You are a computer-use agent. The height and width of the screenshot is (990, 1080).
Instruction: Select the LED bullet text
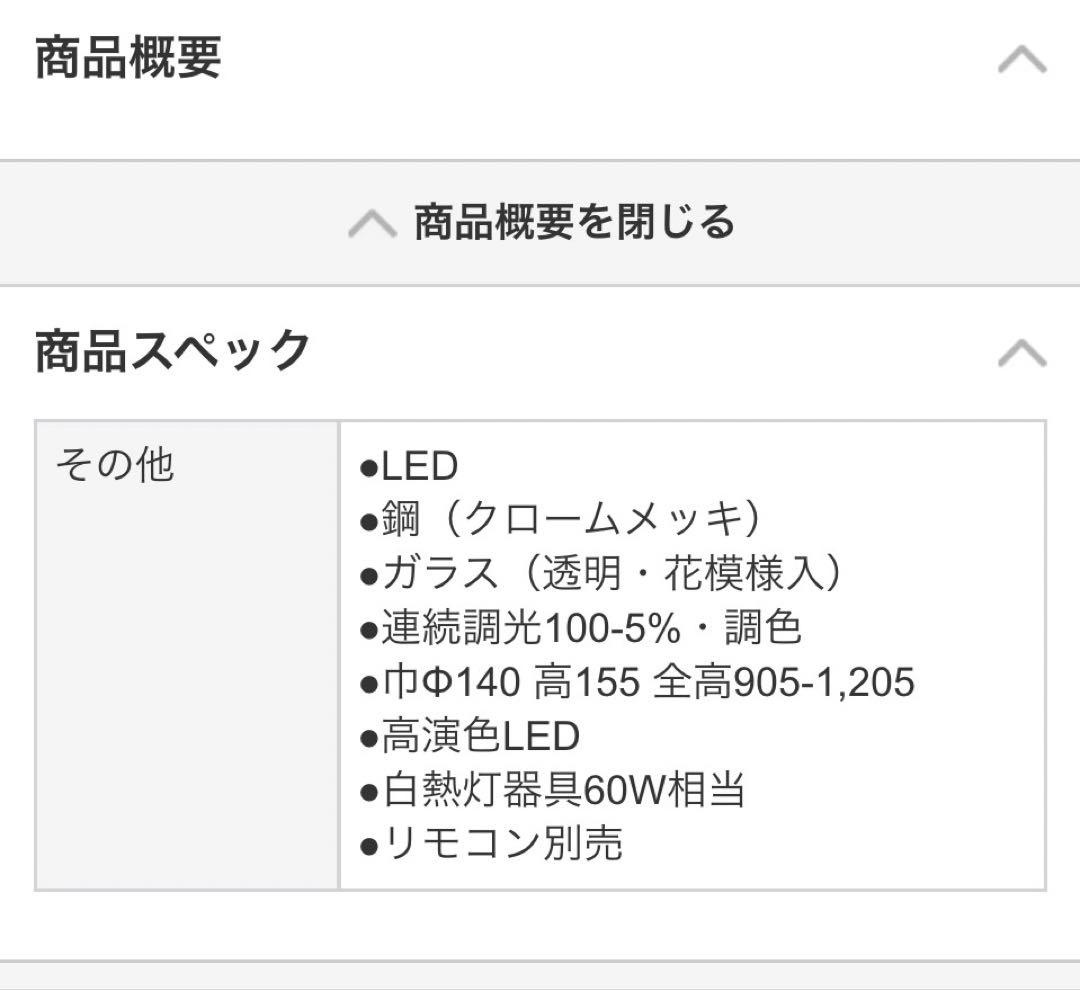[410, 464]
